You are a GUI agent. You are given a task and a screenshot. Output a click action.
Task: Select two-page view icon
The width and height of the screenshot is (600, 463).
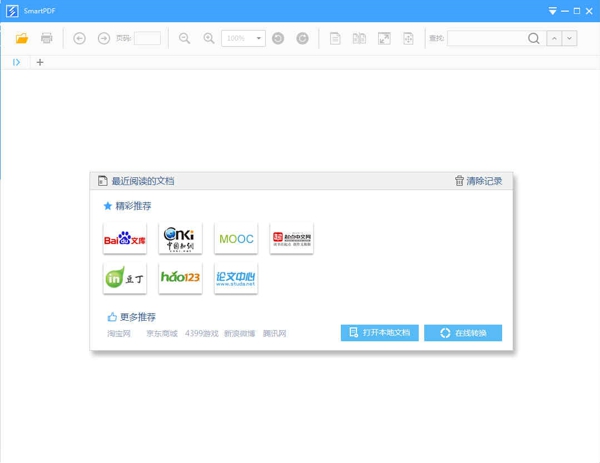[x=360, y=38]
